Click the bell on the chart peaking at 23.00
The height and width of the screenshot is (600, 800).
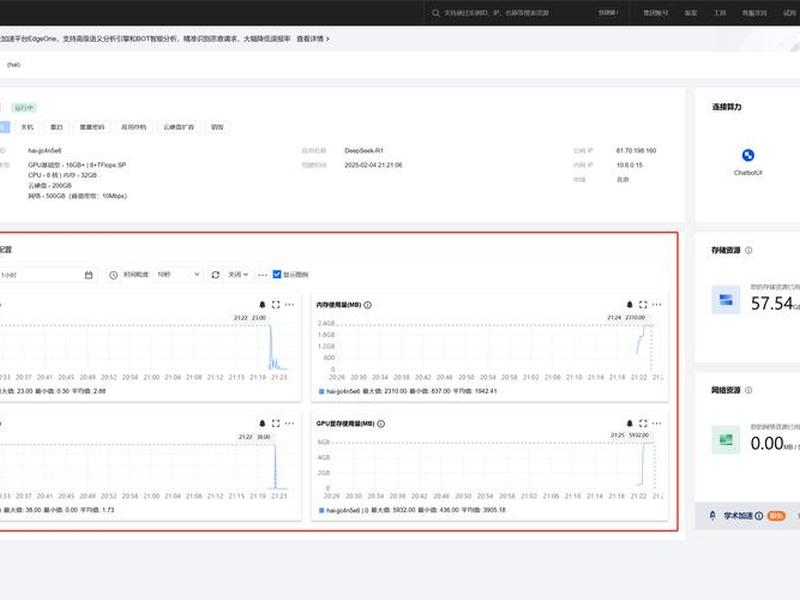pyautogui.click(x=262, y=305)
